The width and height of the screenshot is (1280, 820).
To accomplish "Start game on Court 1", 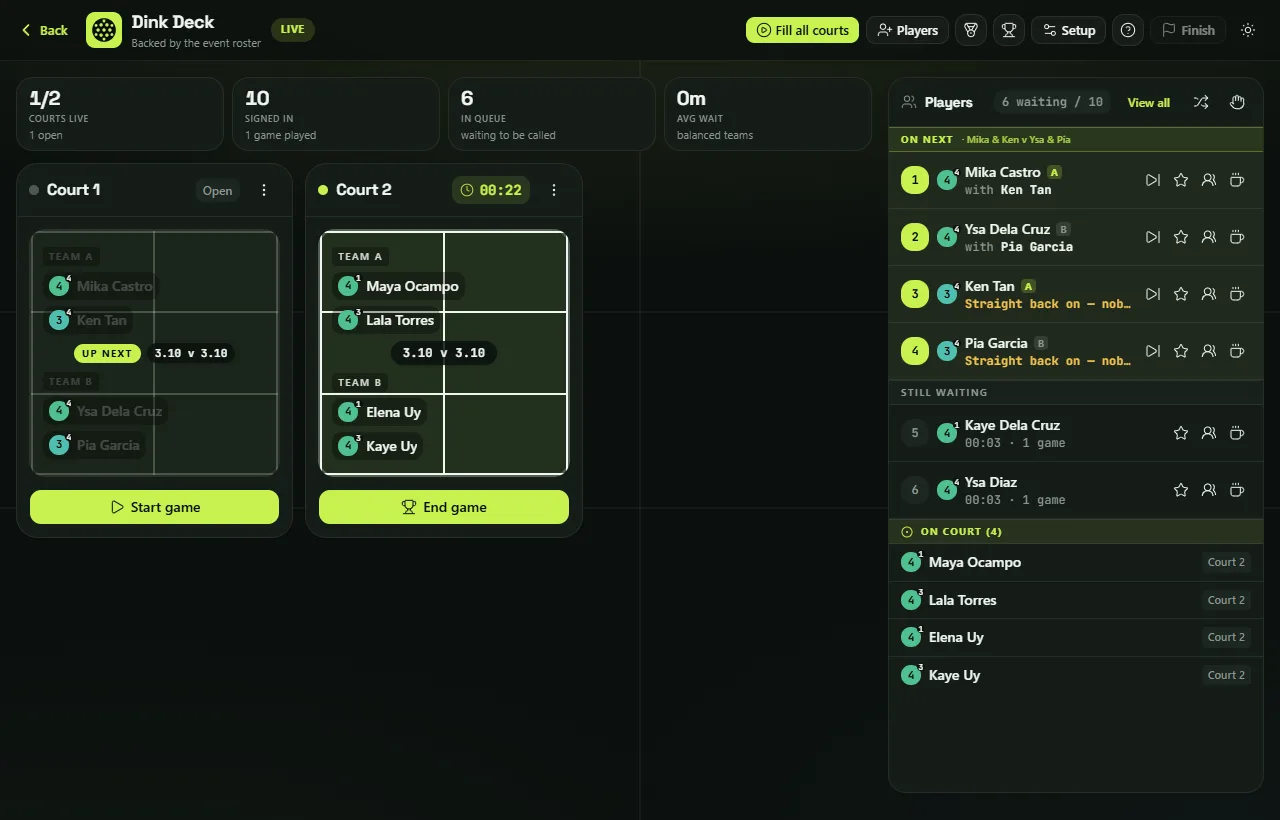I will [154, 507].
